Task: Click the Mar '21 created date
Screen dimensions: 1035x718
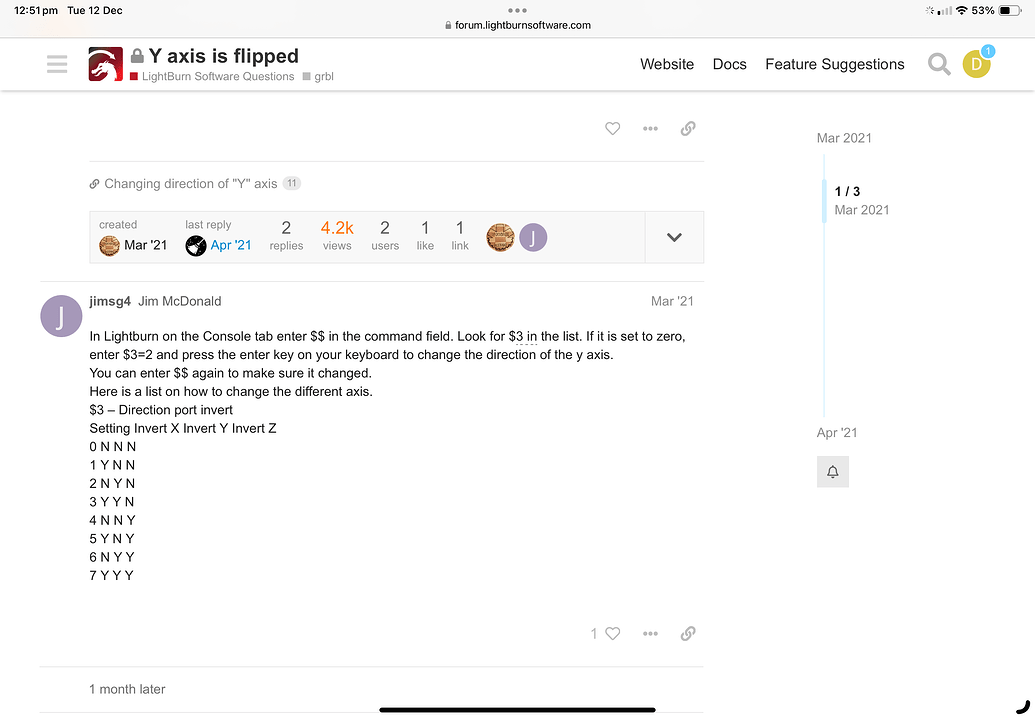Action: [146, 245]
